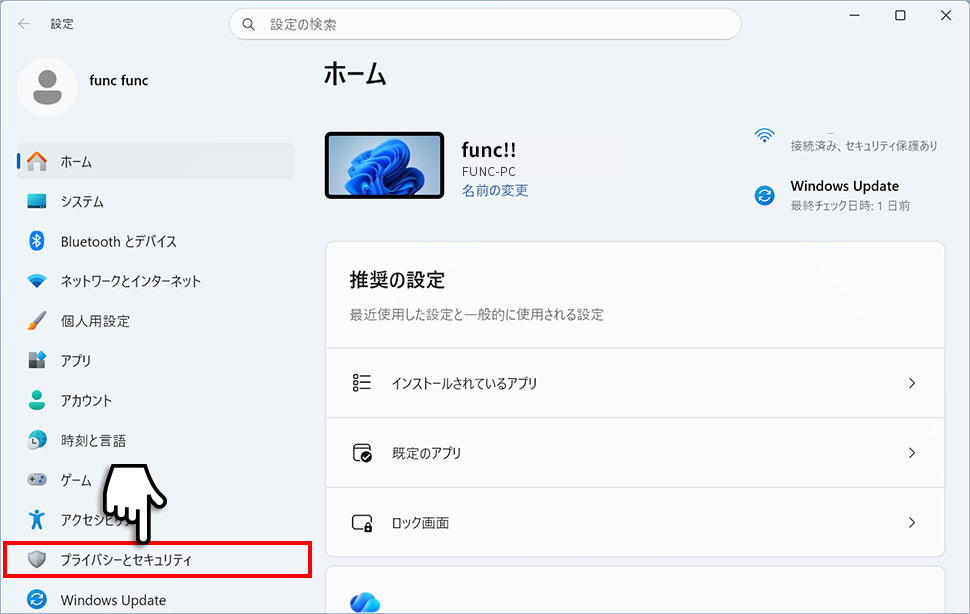Click the Wi-Fi status icon at top right
The height and width of the screenshot is (614, 970).
[x=765, y=135]
